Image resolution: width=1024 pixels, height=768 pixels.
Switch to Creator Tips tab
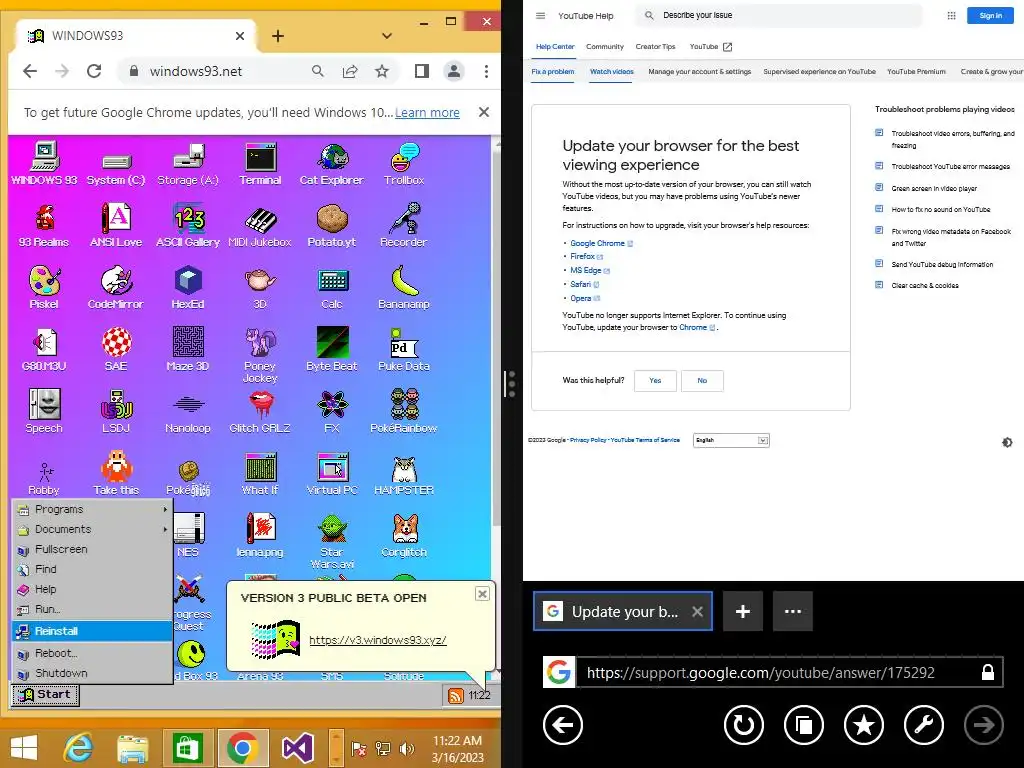(655, 47)
